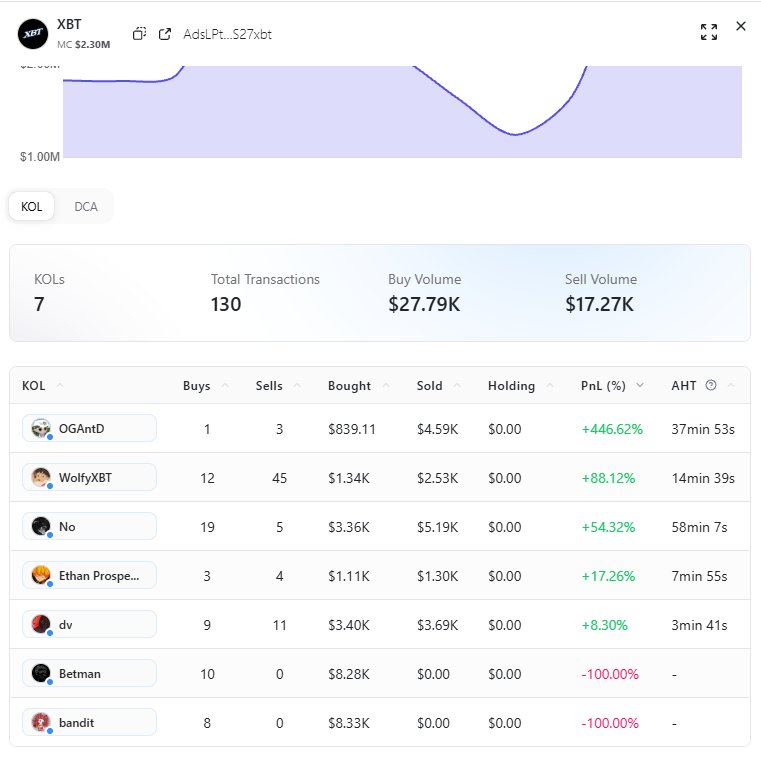Viewport: 761px width, 761px height.
Task: Open dv trader avatar
Action: pos(41,625)
